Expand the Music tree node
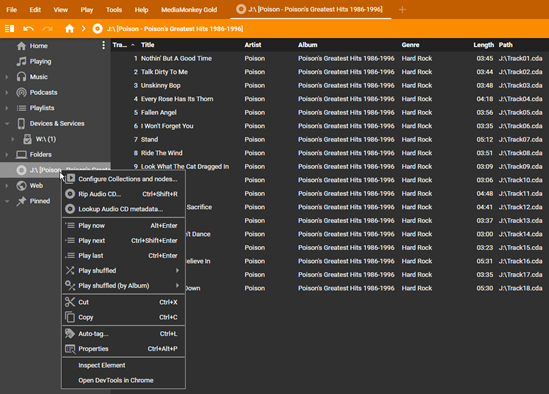The width and height of the screenshot is (549, 394). click(x=7, y=77)
